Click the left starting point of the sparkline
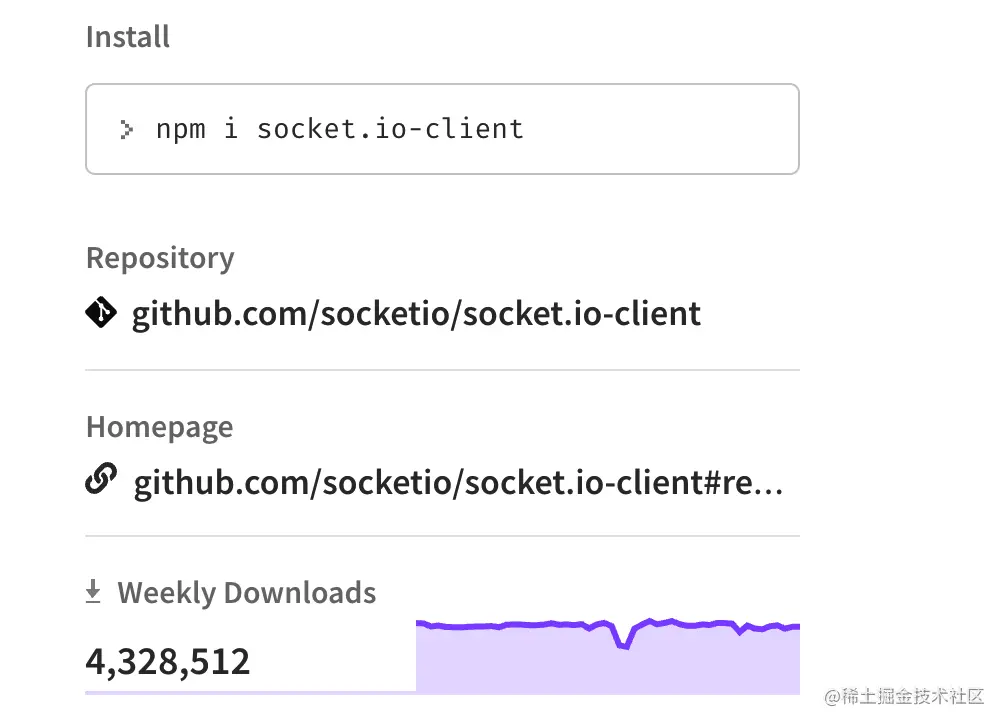1006x728 pixels. click(x=419, y=623)
